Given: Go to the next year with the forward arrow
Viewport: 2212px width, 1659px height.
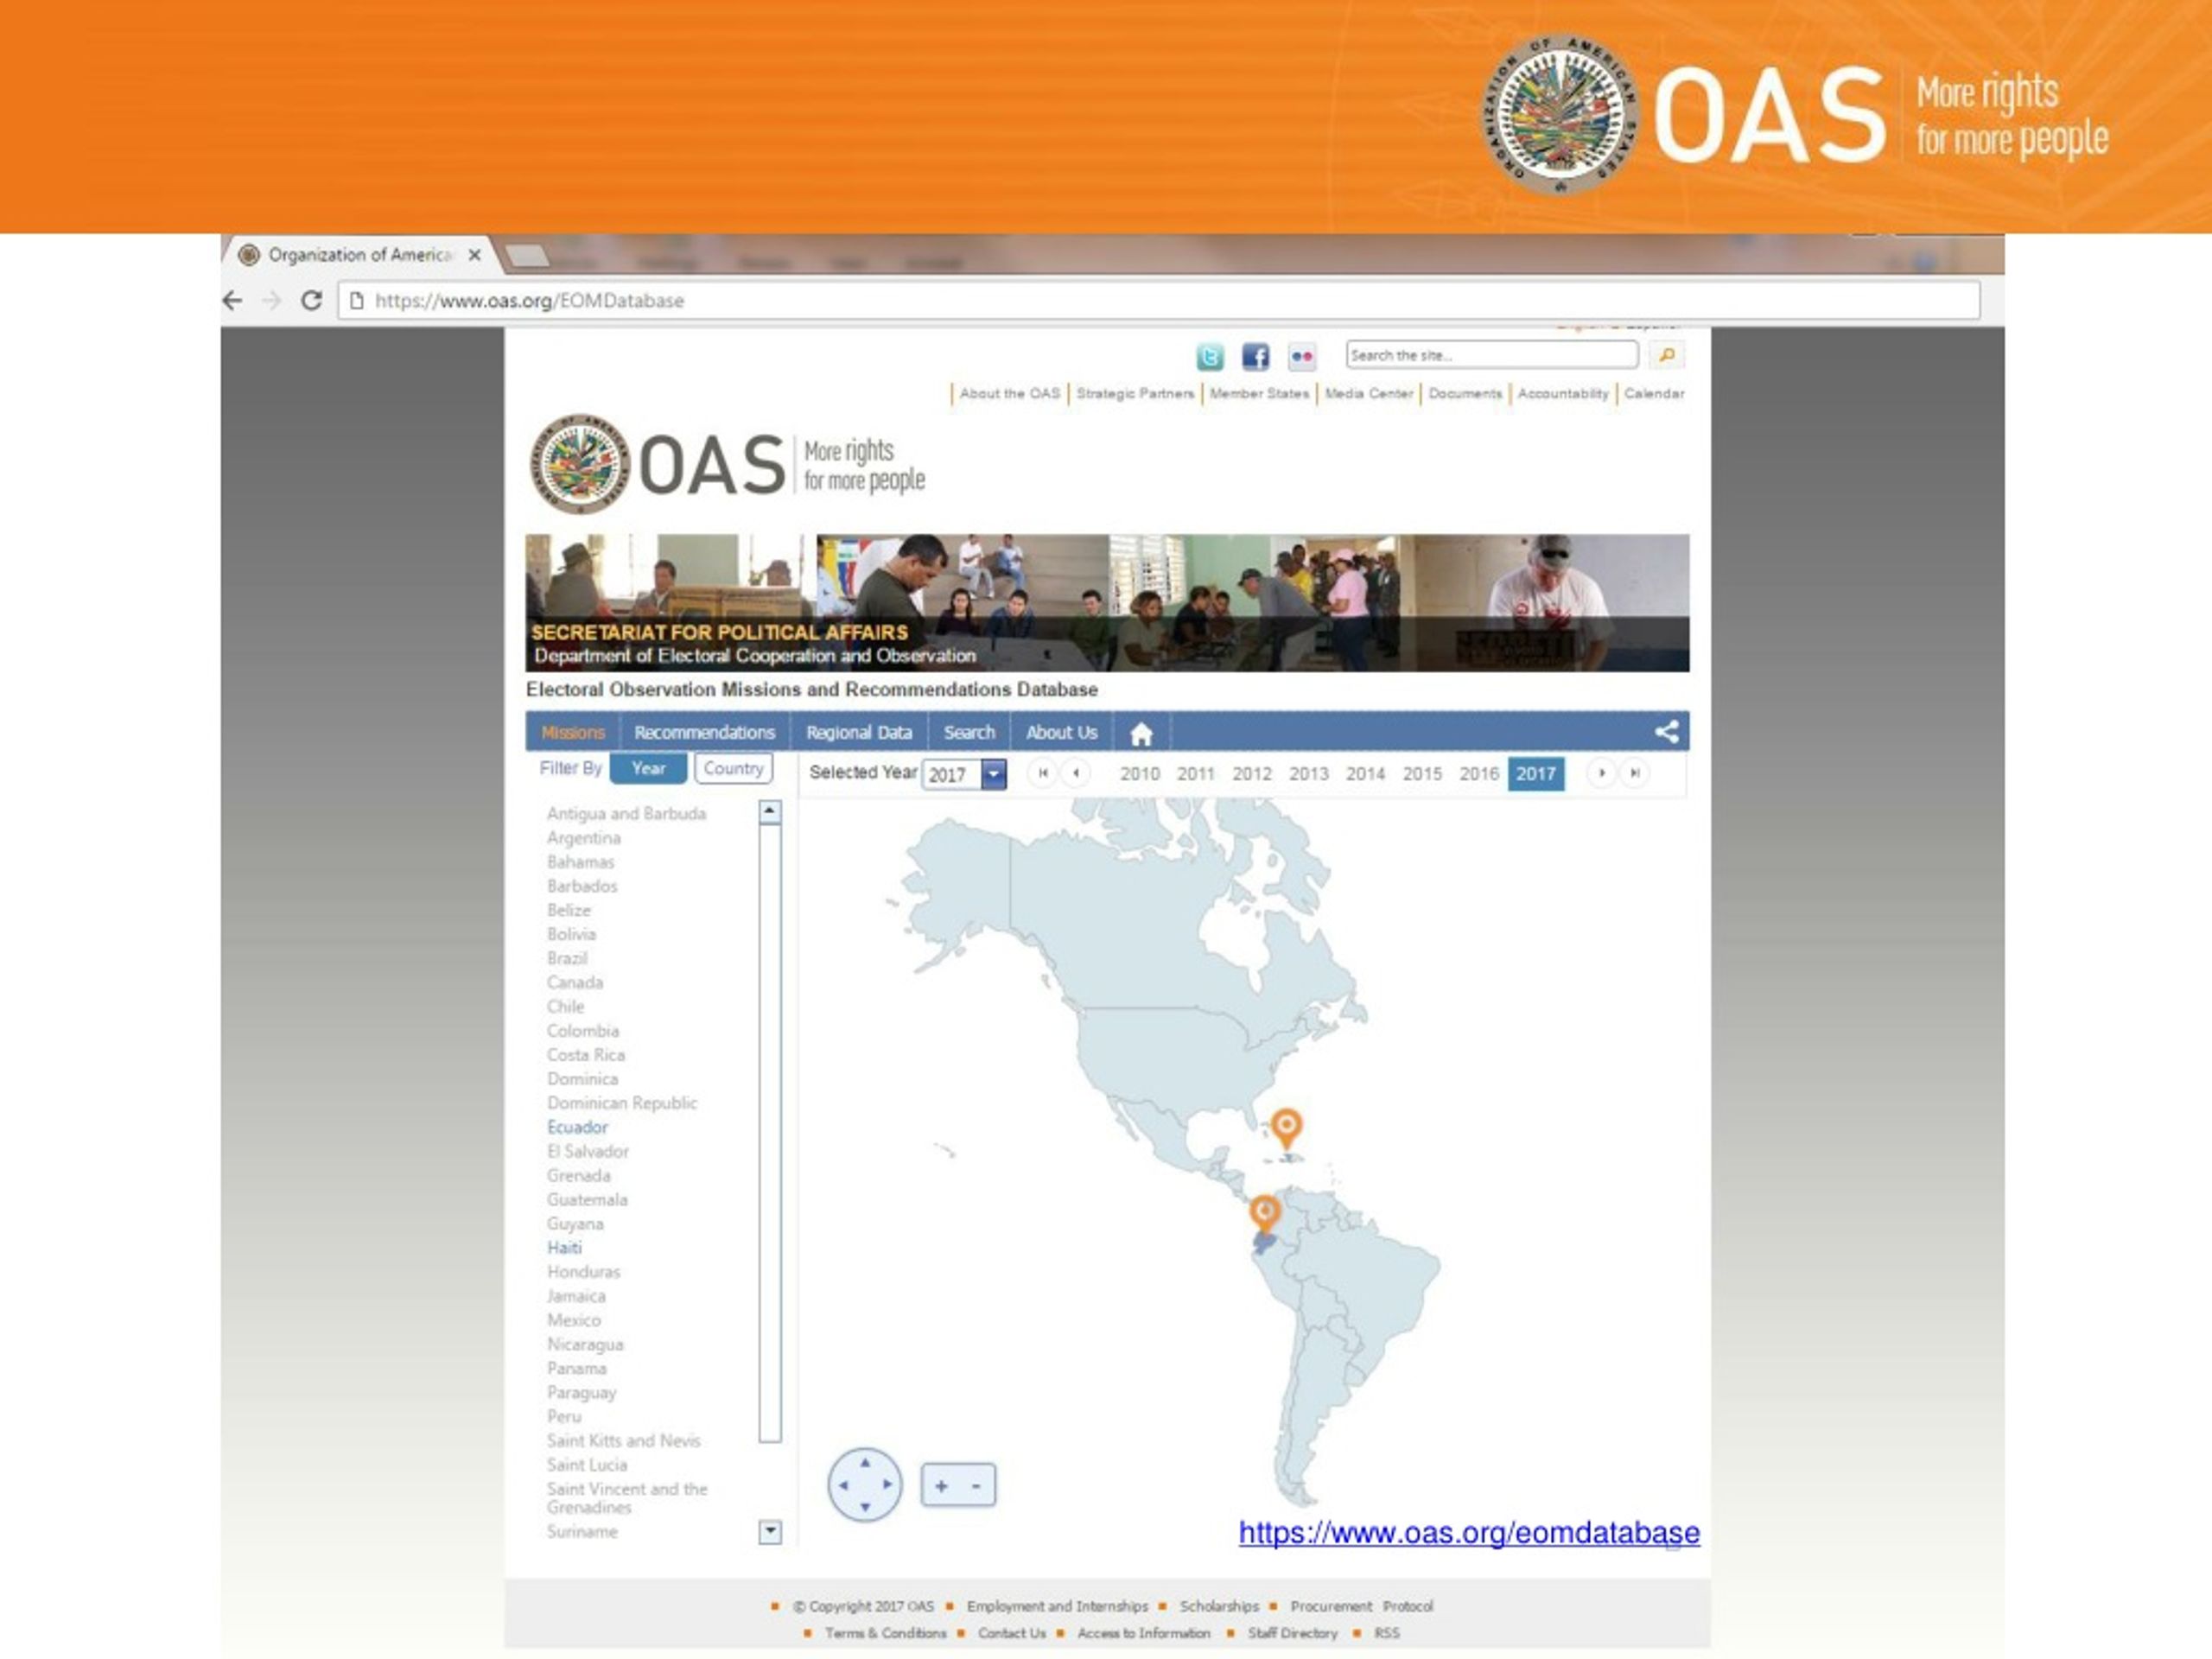Looking at the screenshot, I should pyautogui.click(x=1601, y=773).
